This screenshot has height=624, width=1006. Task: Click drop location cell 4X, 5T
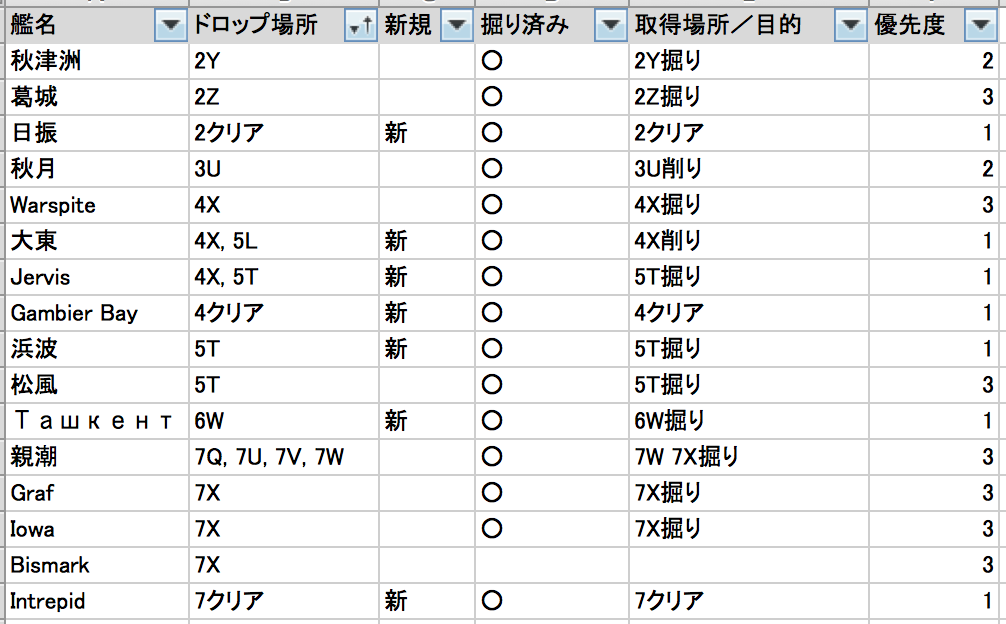[x=284, y=277]
